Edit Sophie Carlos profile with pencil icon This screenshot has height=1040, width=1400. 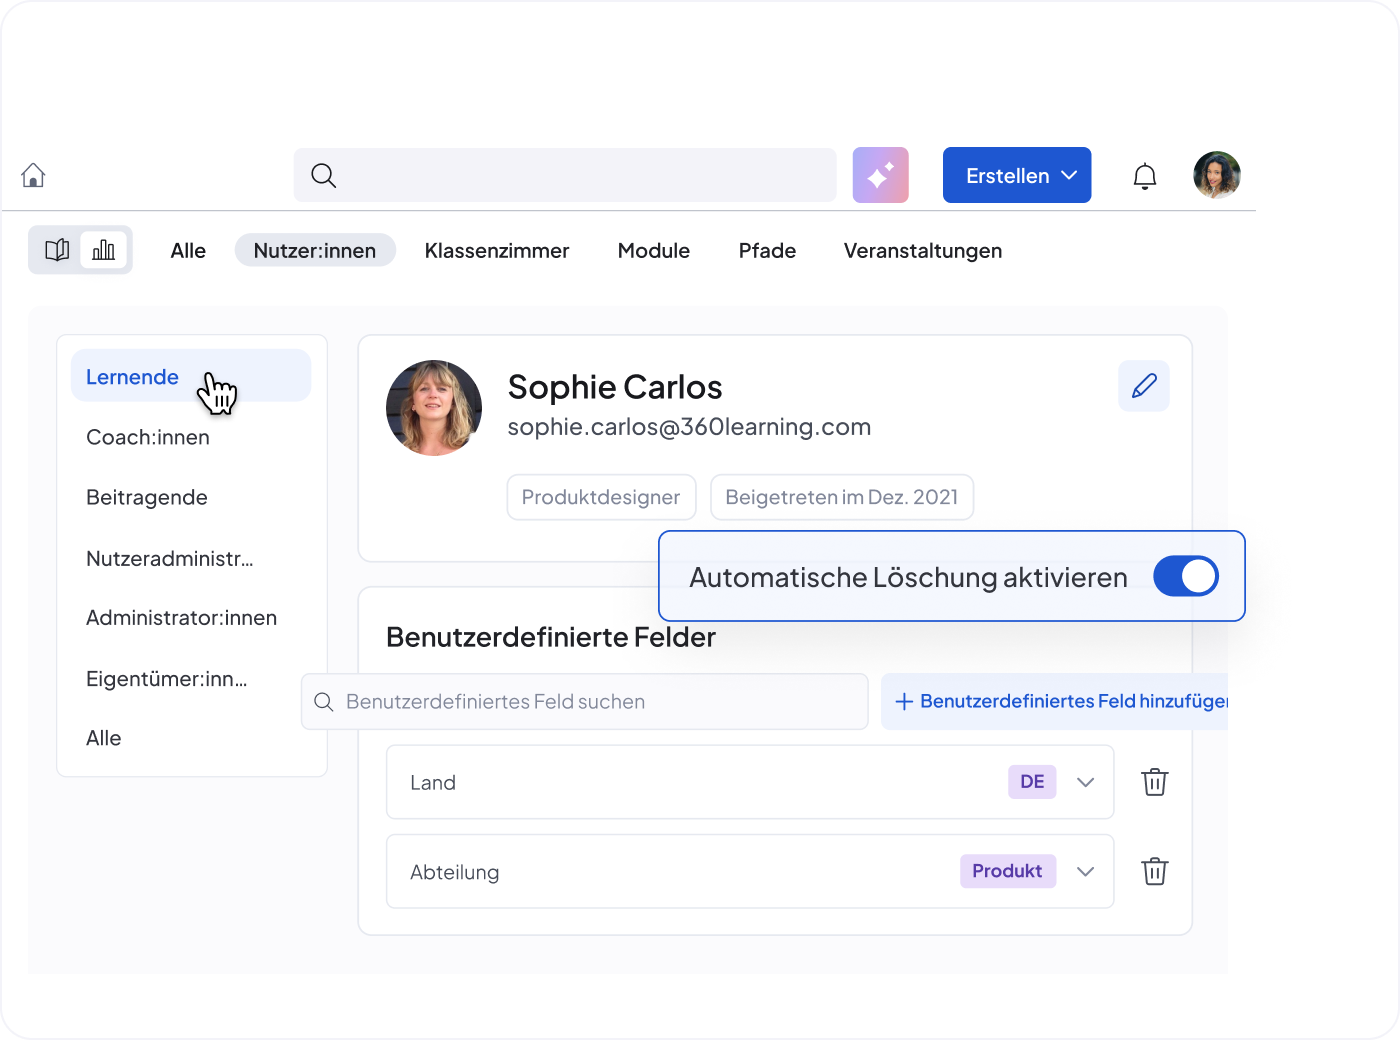click(x=1144, y=386)
